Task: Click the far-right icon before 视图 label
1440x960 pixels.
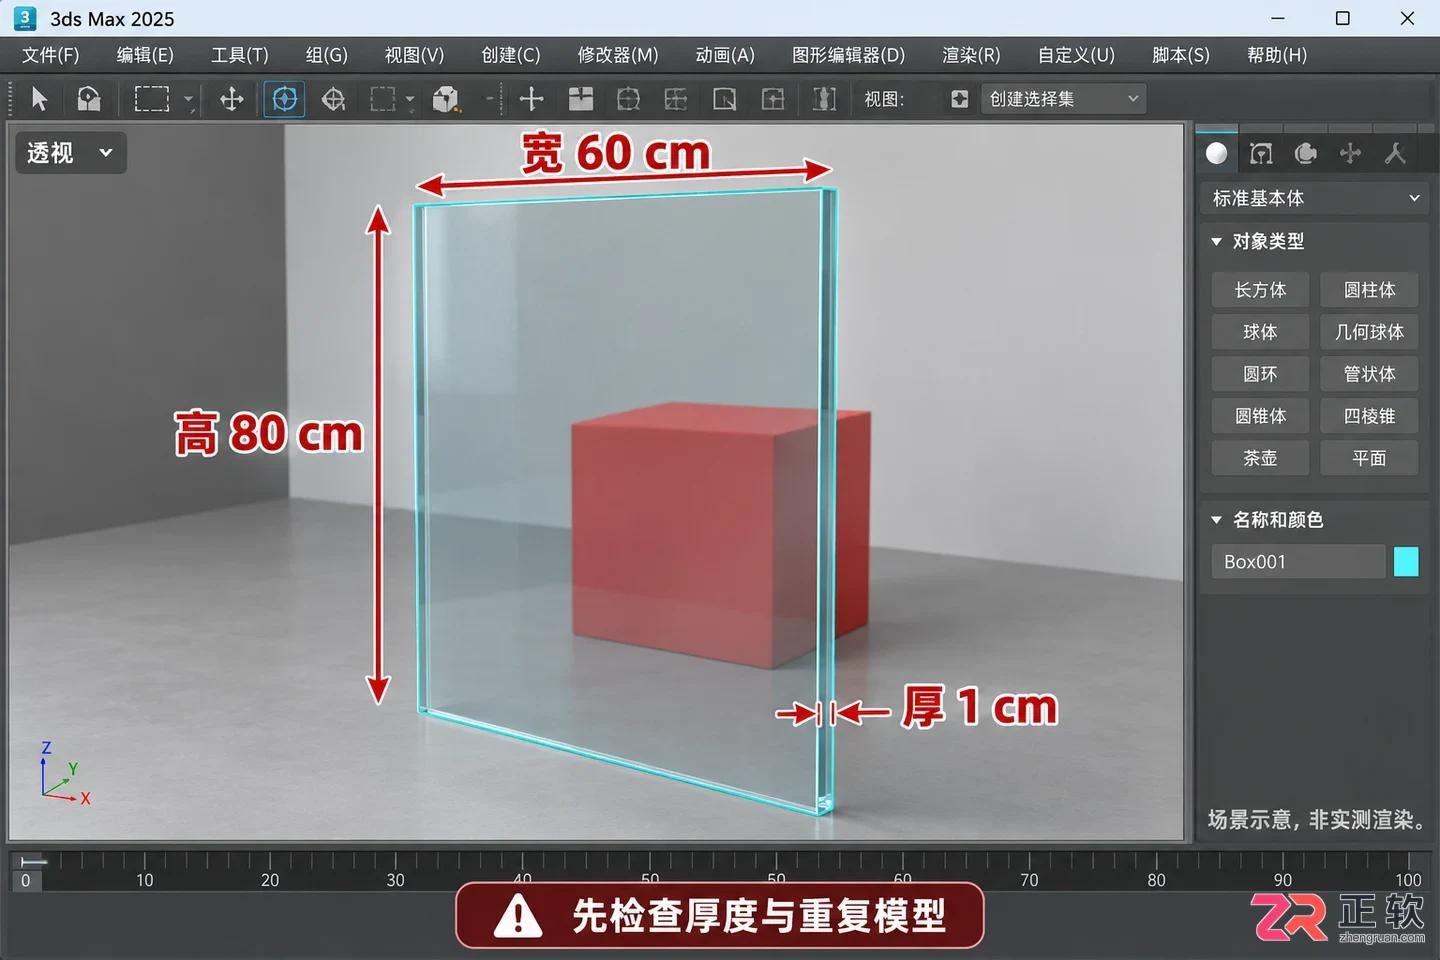Action: [824, 99]
